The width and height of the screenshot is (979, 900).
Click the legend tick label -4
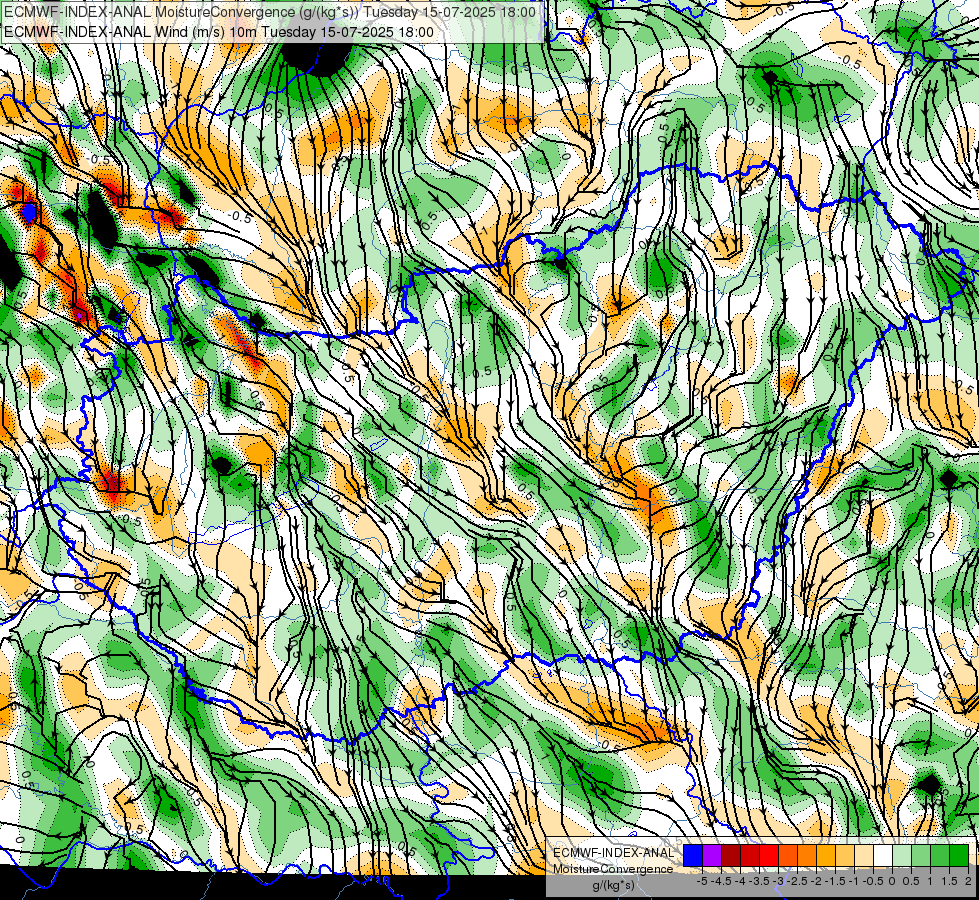(740, 881)
